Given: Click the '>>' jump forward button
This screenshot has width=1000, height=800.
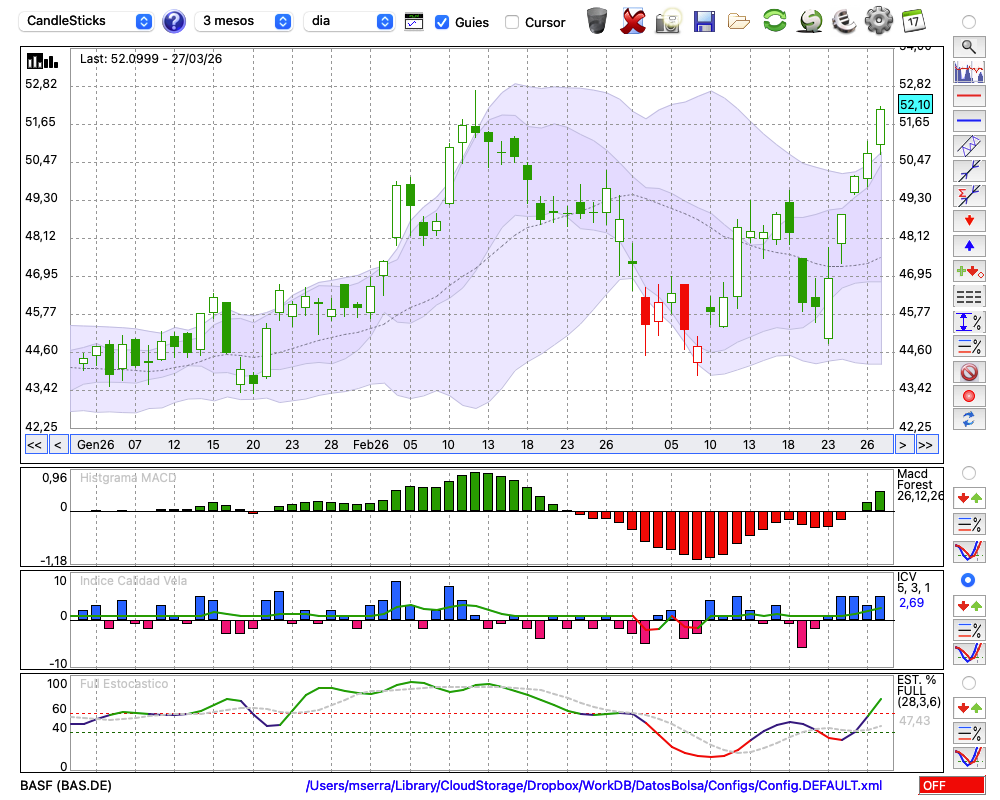Looking at the screenshot, I should [x=926, y=445].
